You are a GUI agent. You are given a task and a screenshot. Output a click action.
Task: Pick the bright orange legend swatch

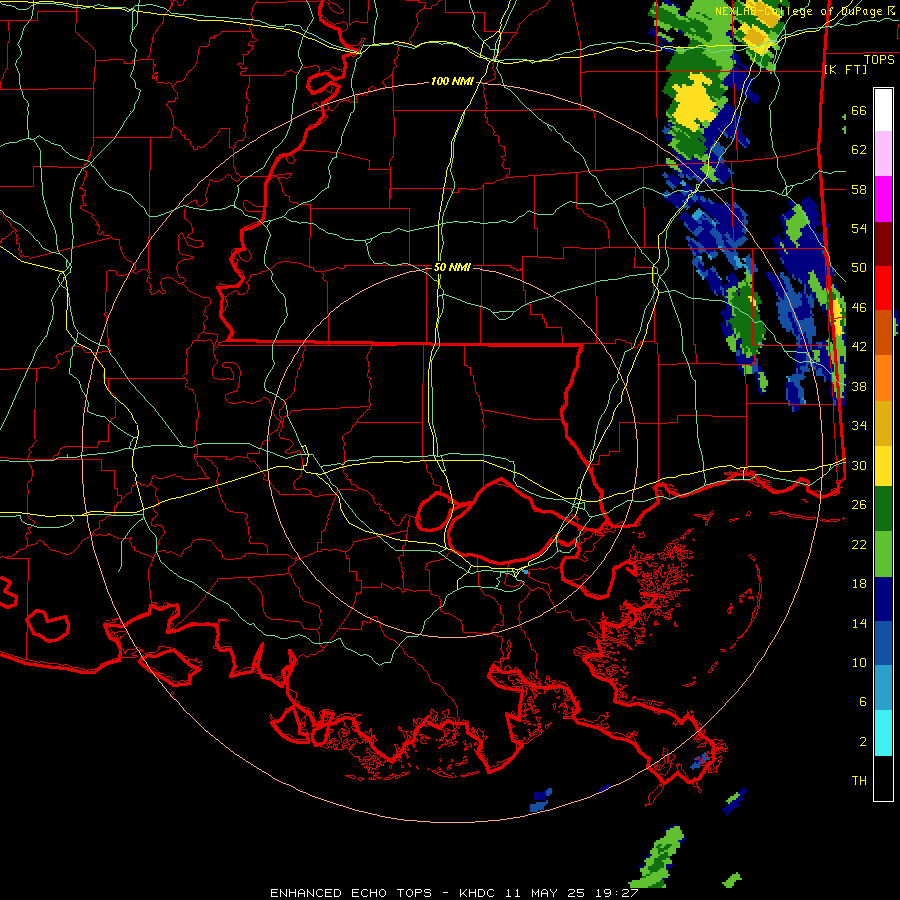883,378
